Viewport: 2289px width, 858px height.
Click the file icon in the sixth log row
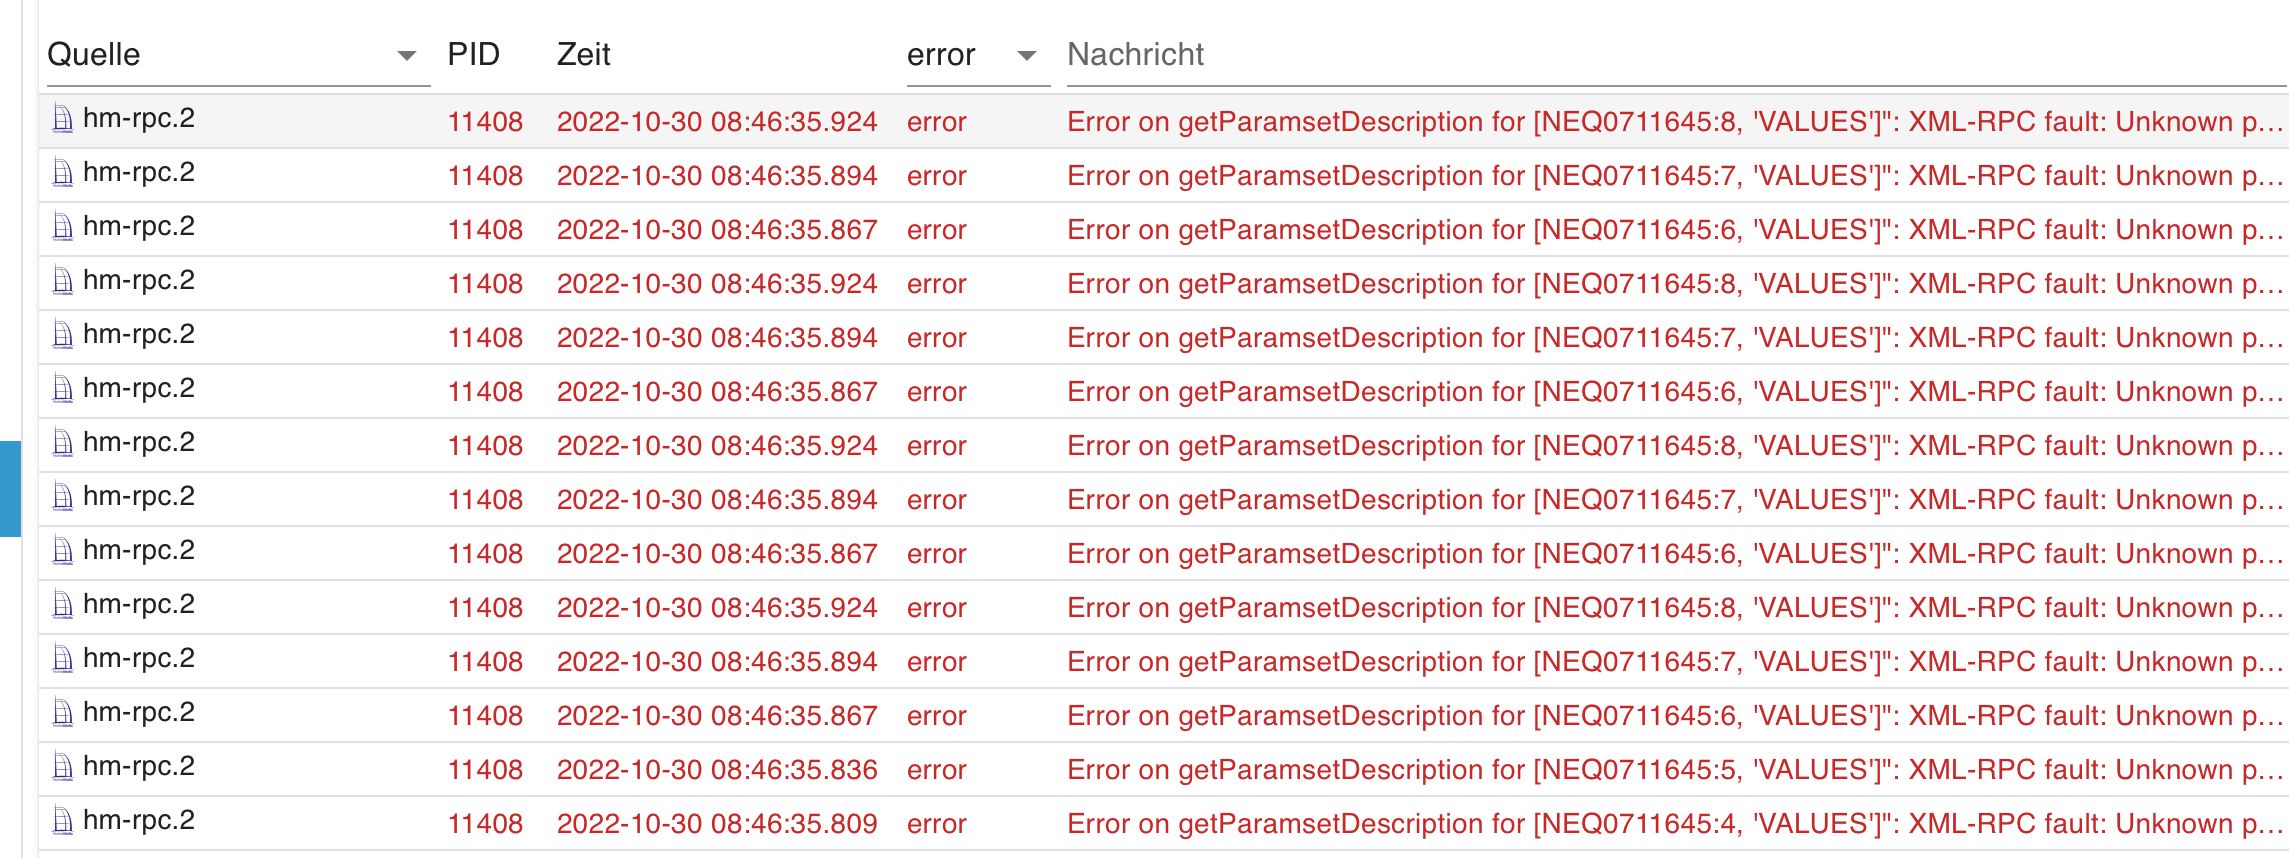click(x=62, y=390)
